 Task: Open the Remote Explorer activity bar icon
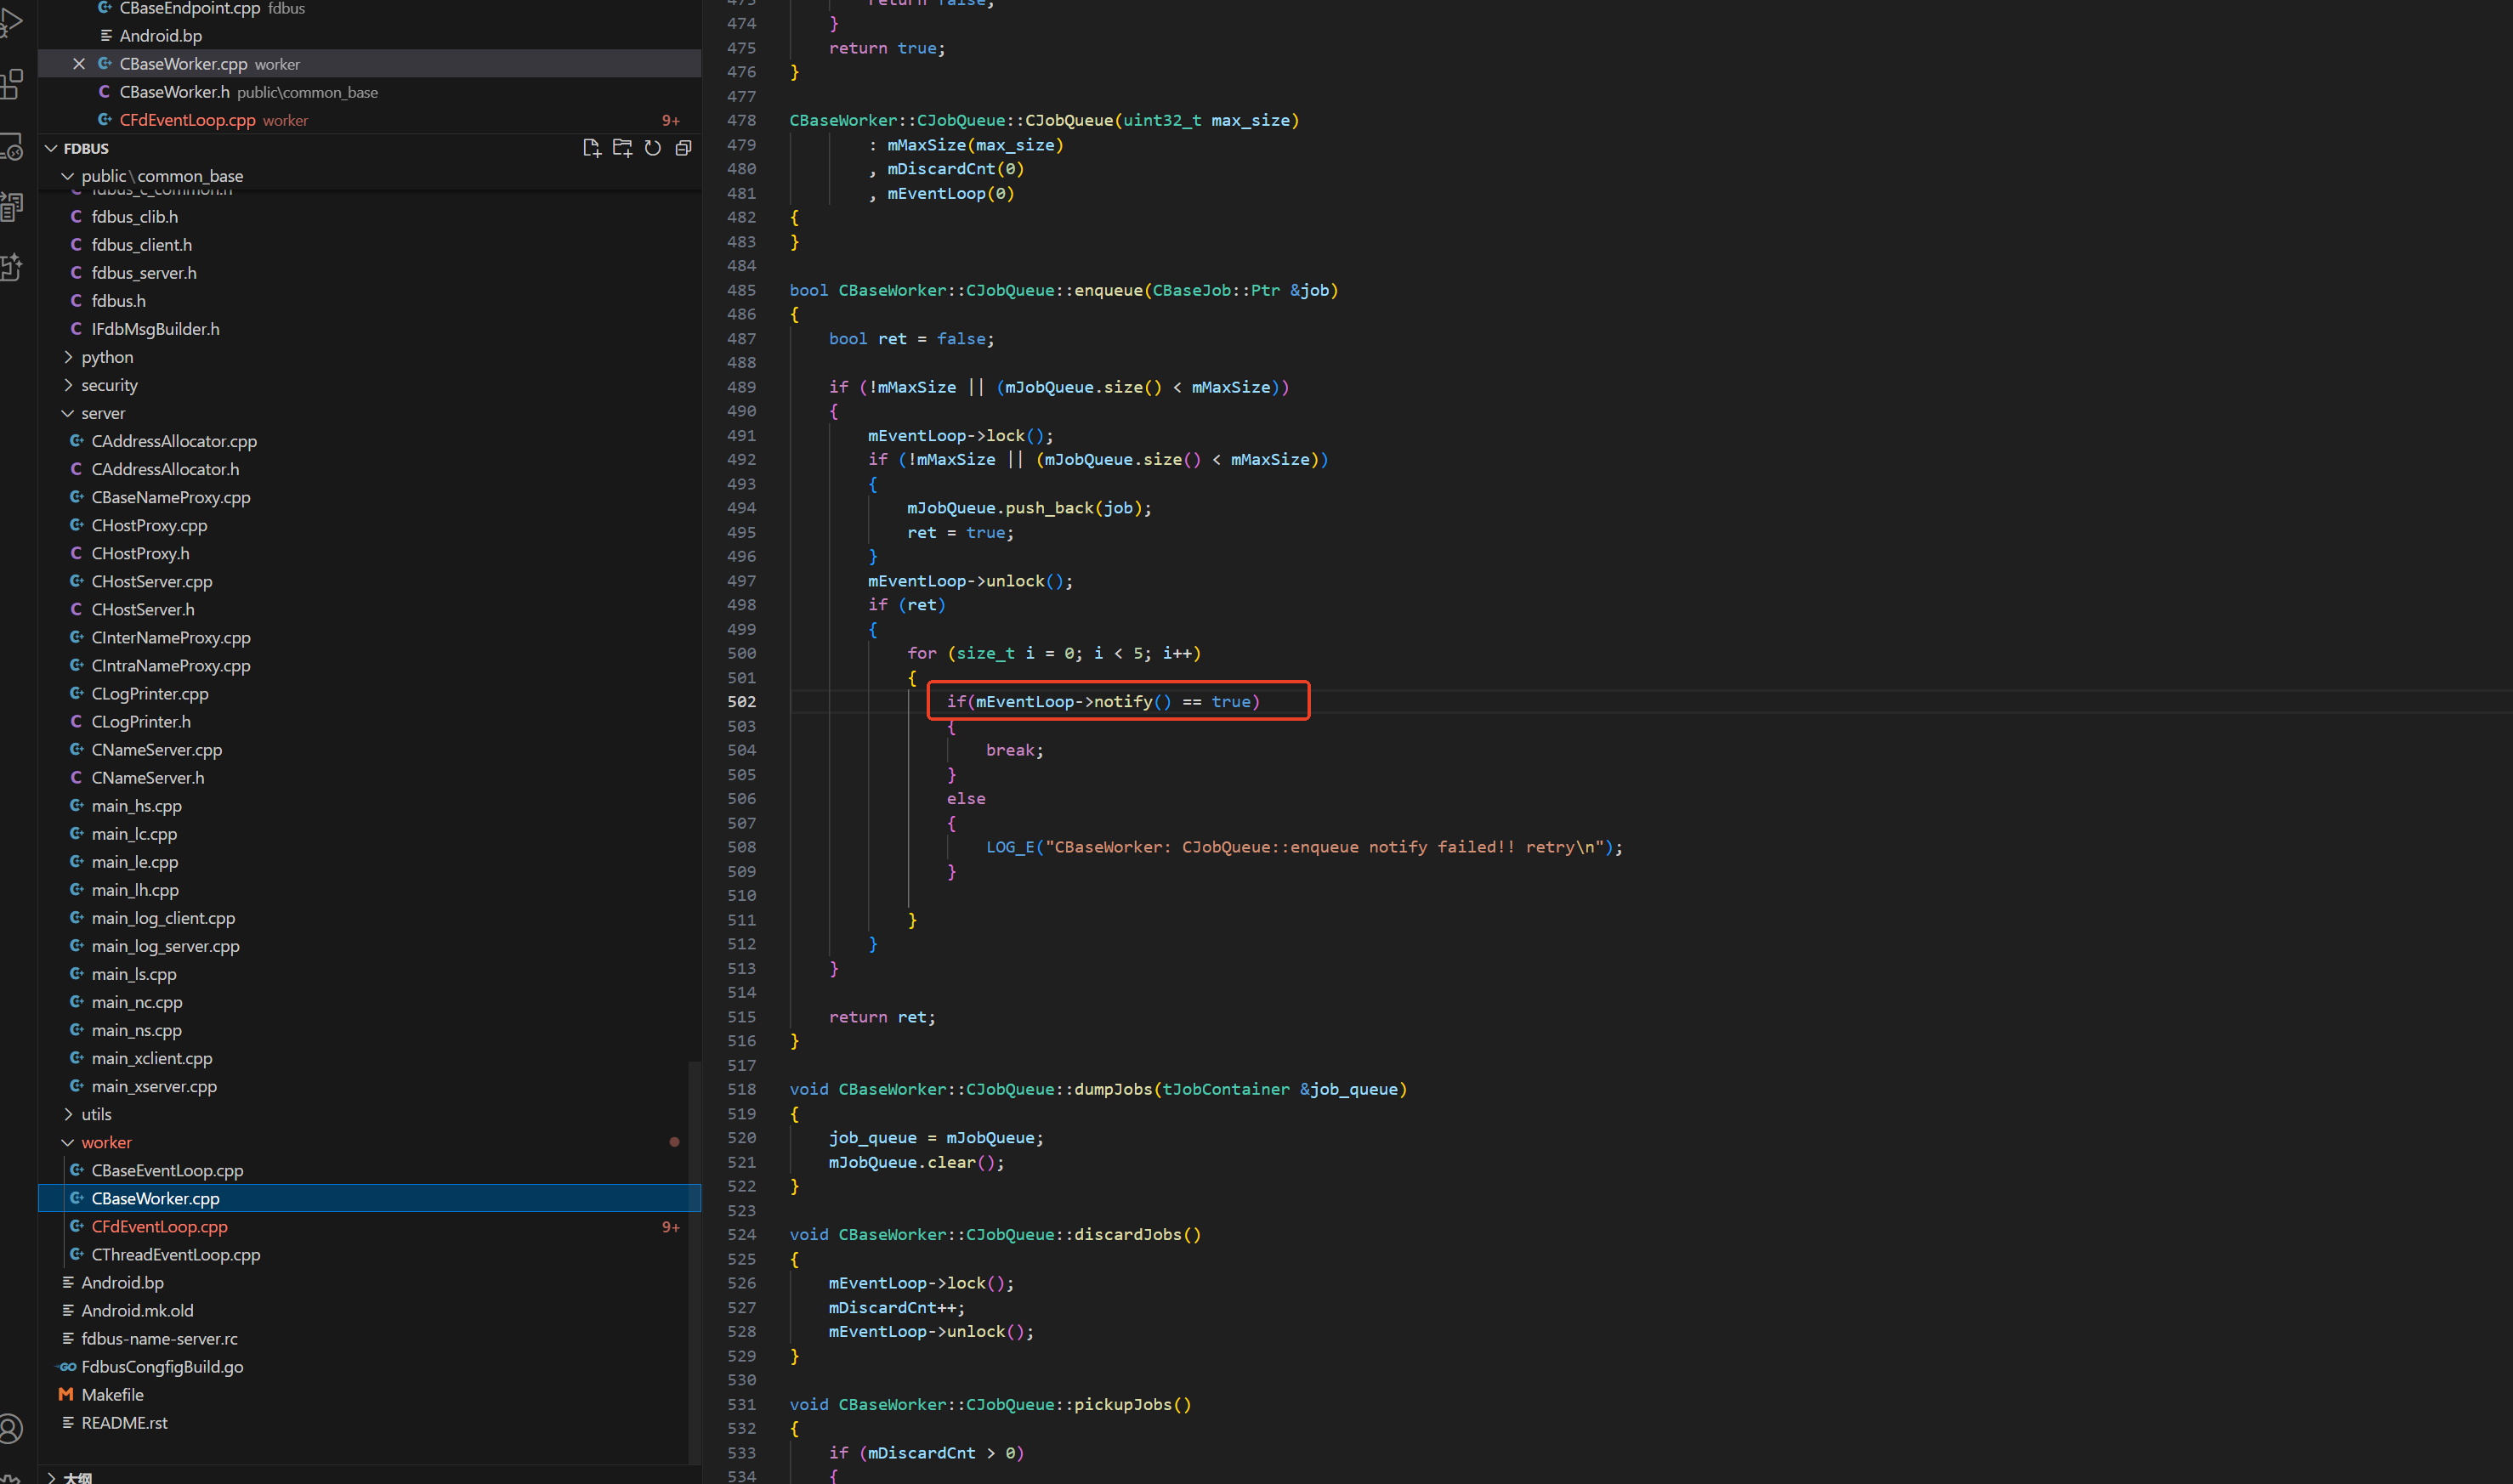[10, 147]
